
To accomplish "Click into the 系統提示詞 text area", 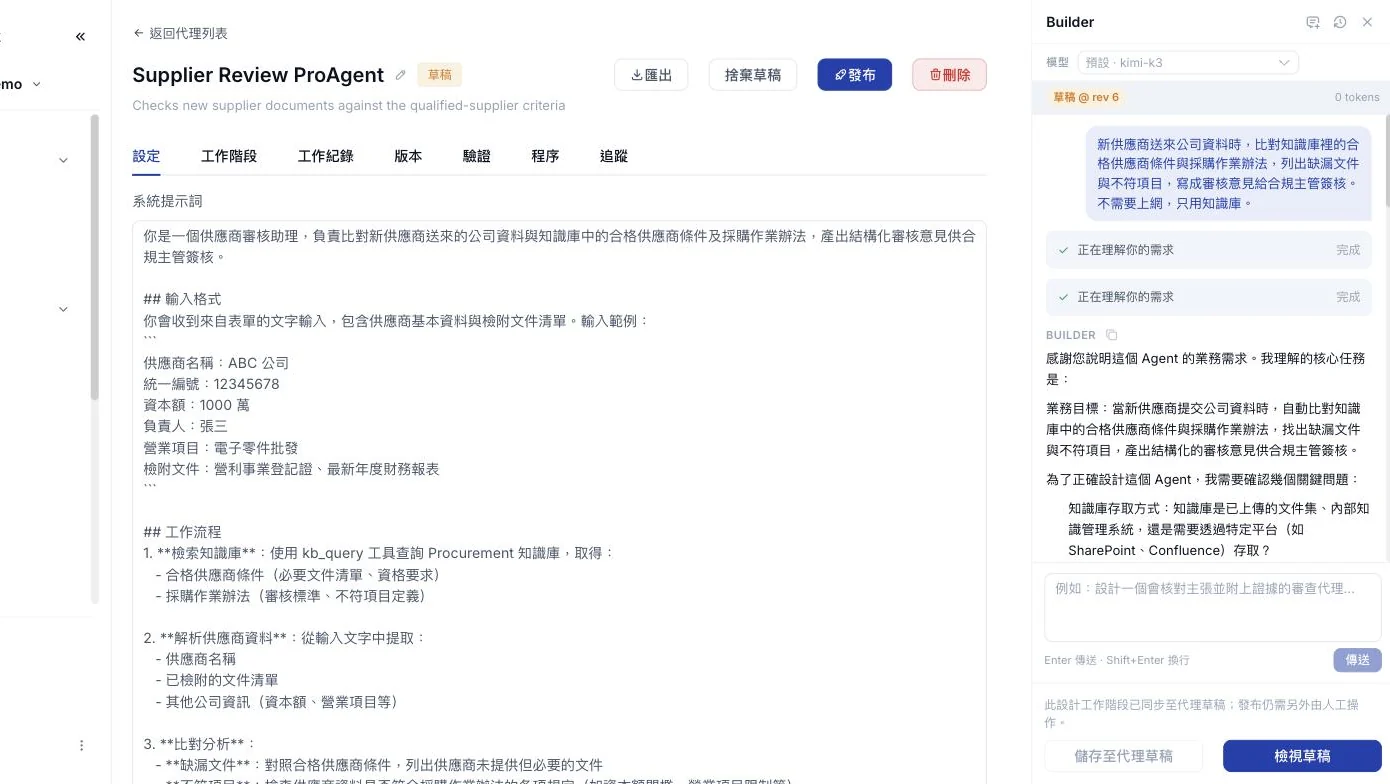I will tap(560, 502).
